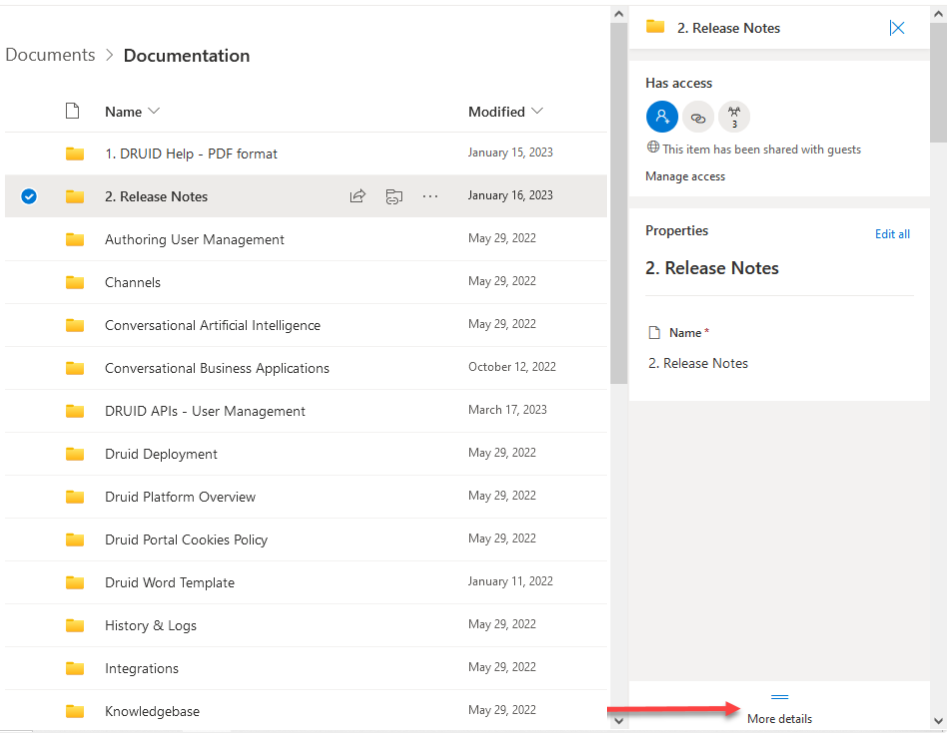Open the owner person access icon
Viewport: 947px width, 735px height.
point(662,116)
